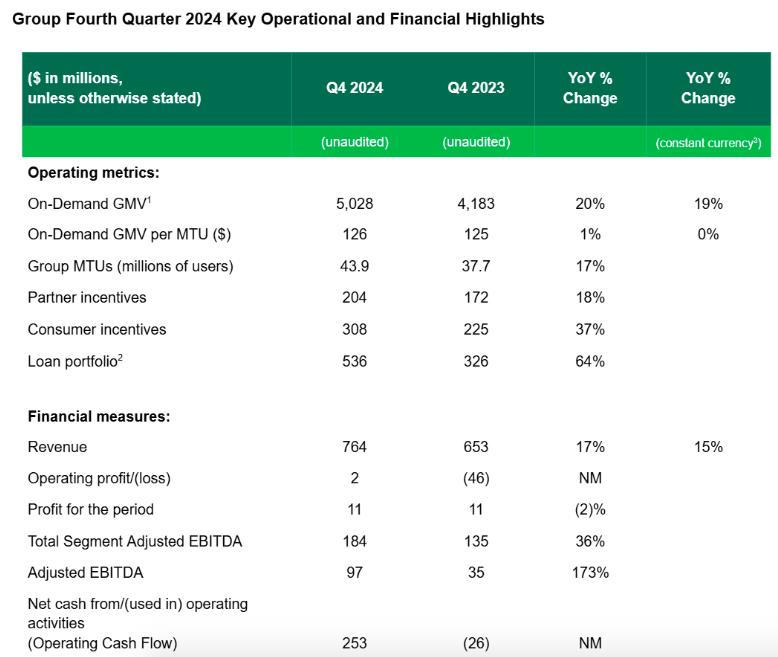Image resolution: width=778 pixels, height=657 pixels.
Task: Select the 37% Consumer incentives change
Action: 590,329
